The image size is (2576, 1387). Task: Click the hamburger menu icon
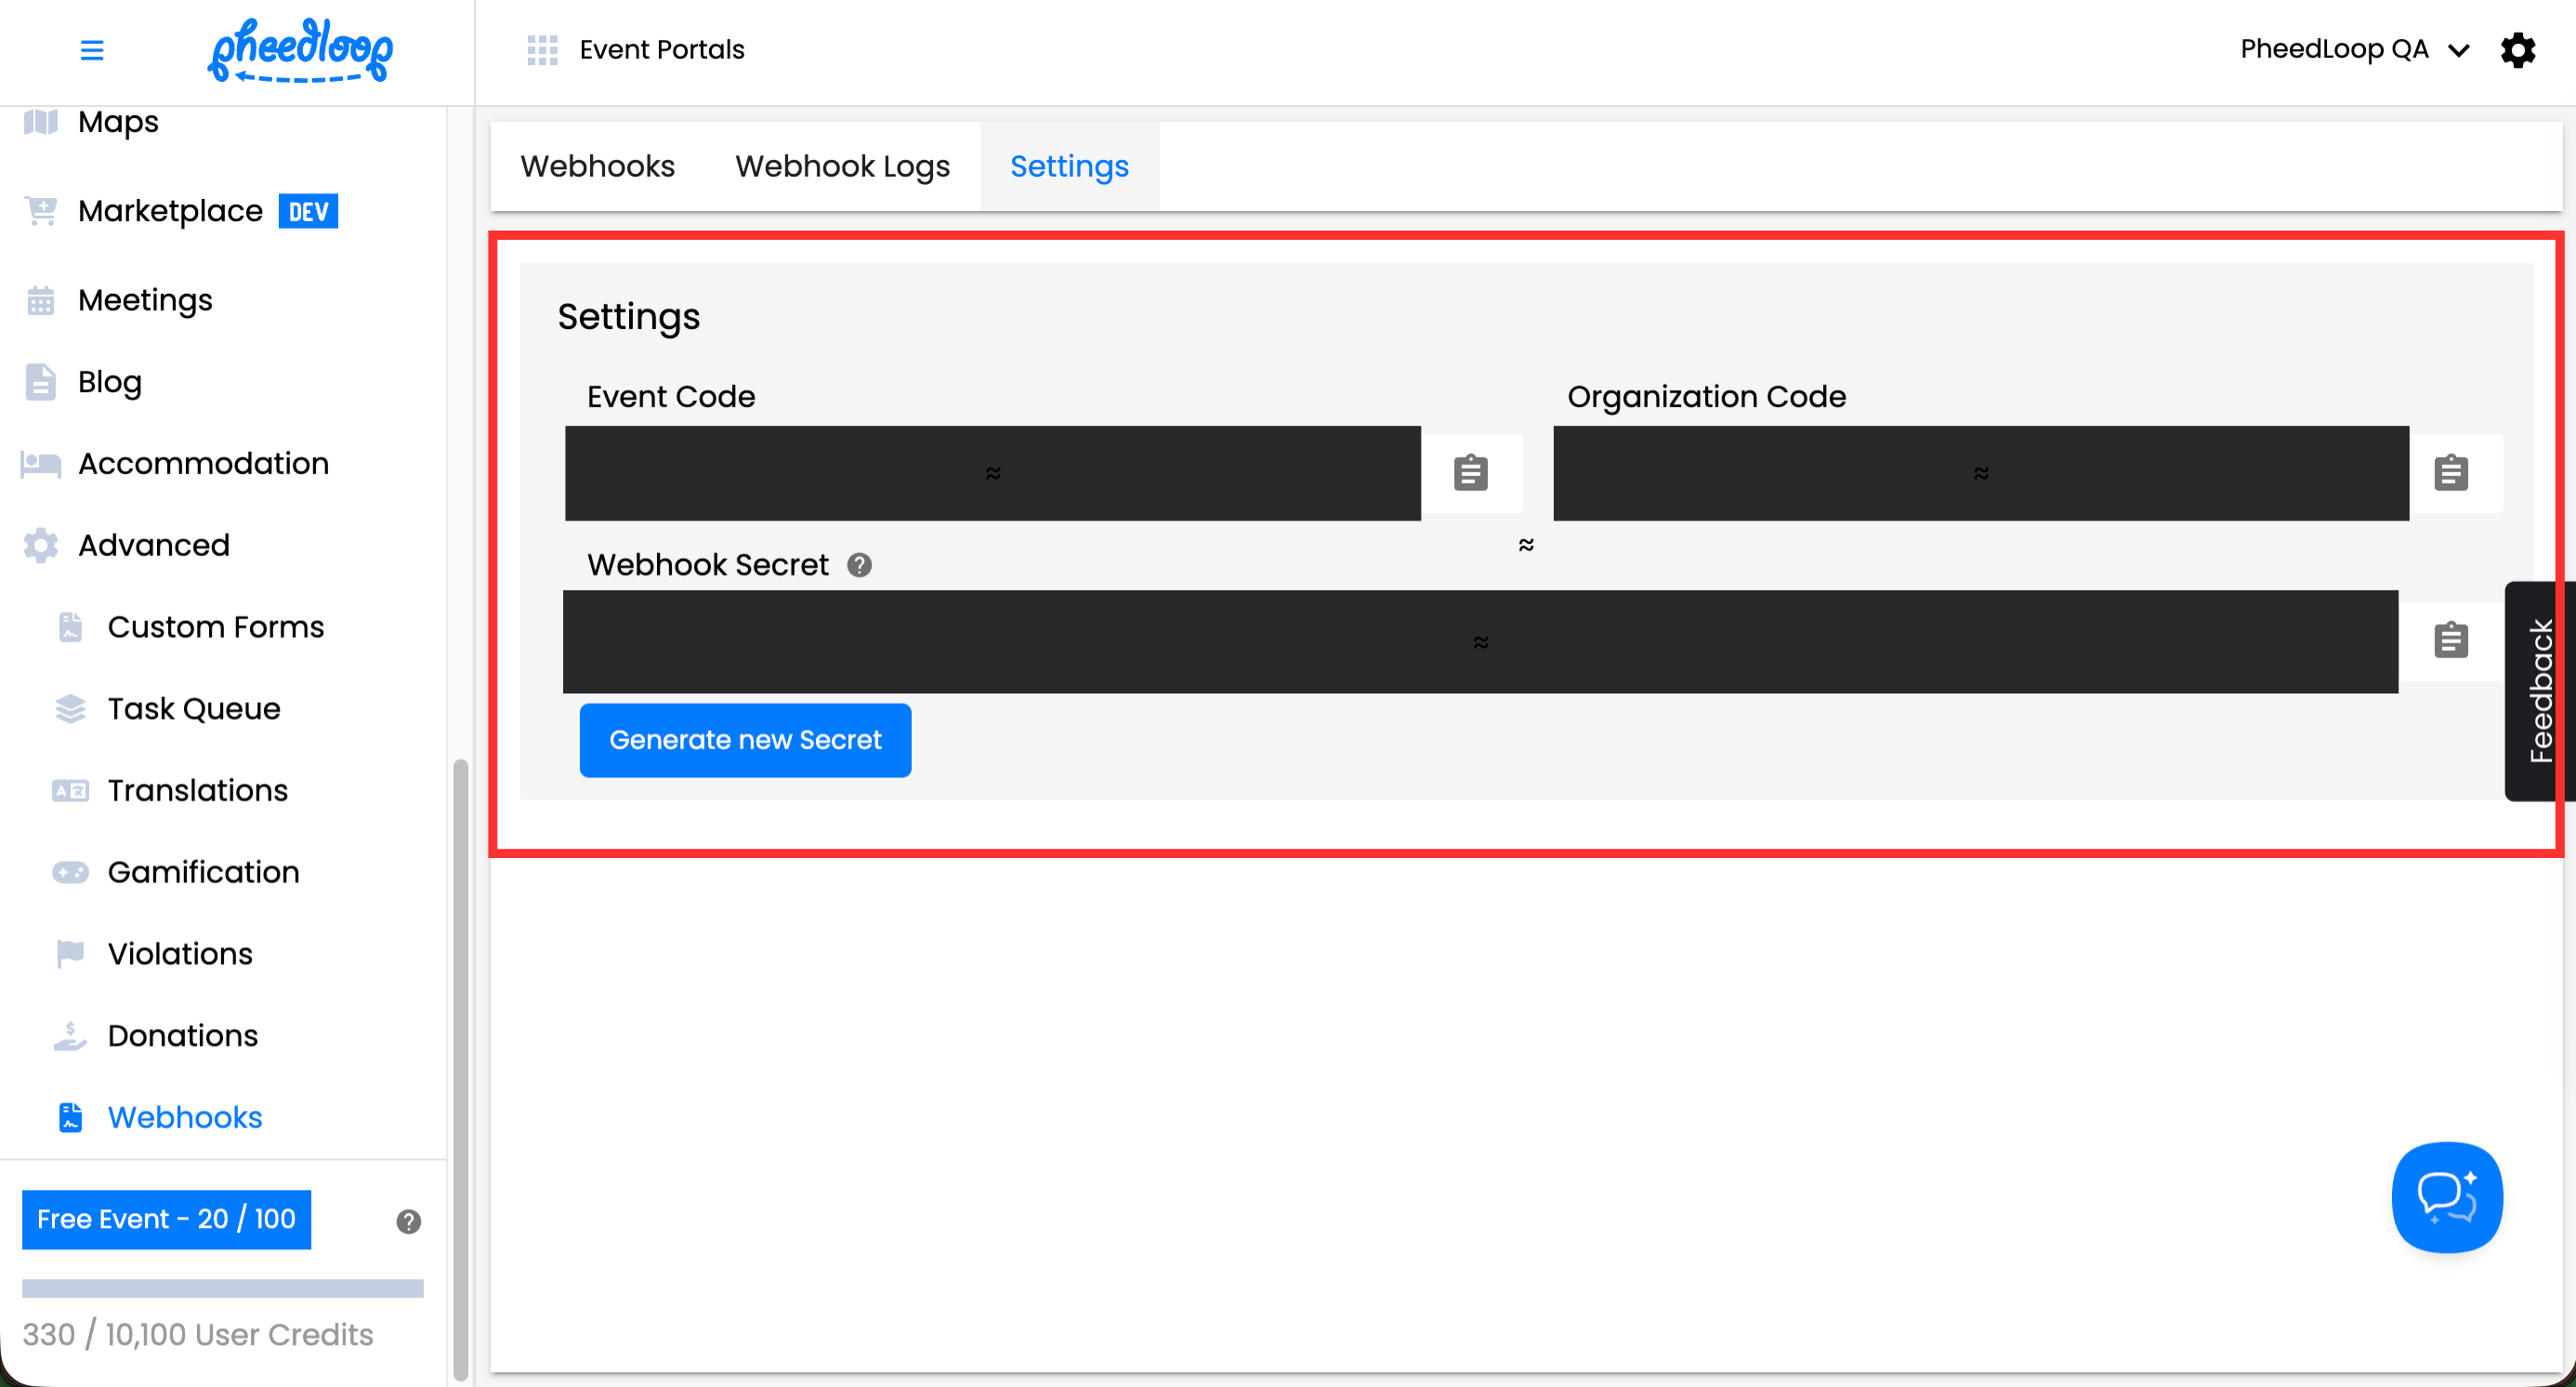point(91,50)
